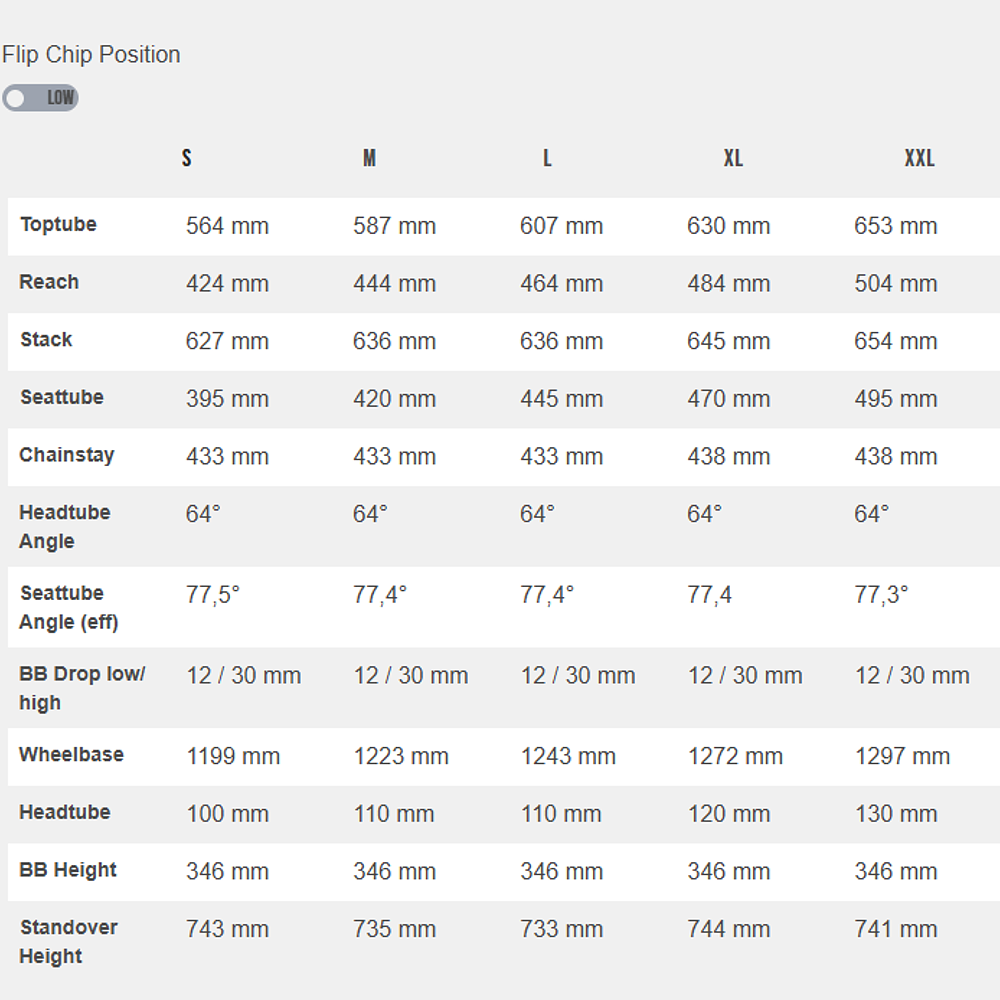The image size is (1000, 1000).
Task: Click the Standover Height row label
Action: tap(68, 942)
